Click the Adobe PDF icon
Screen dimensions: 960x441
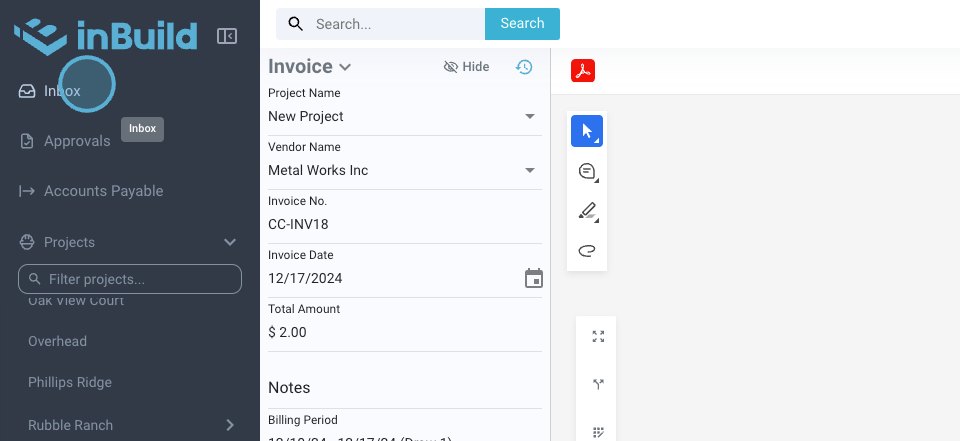pyautogui.click(x=583, y=71)
